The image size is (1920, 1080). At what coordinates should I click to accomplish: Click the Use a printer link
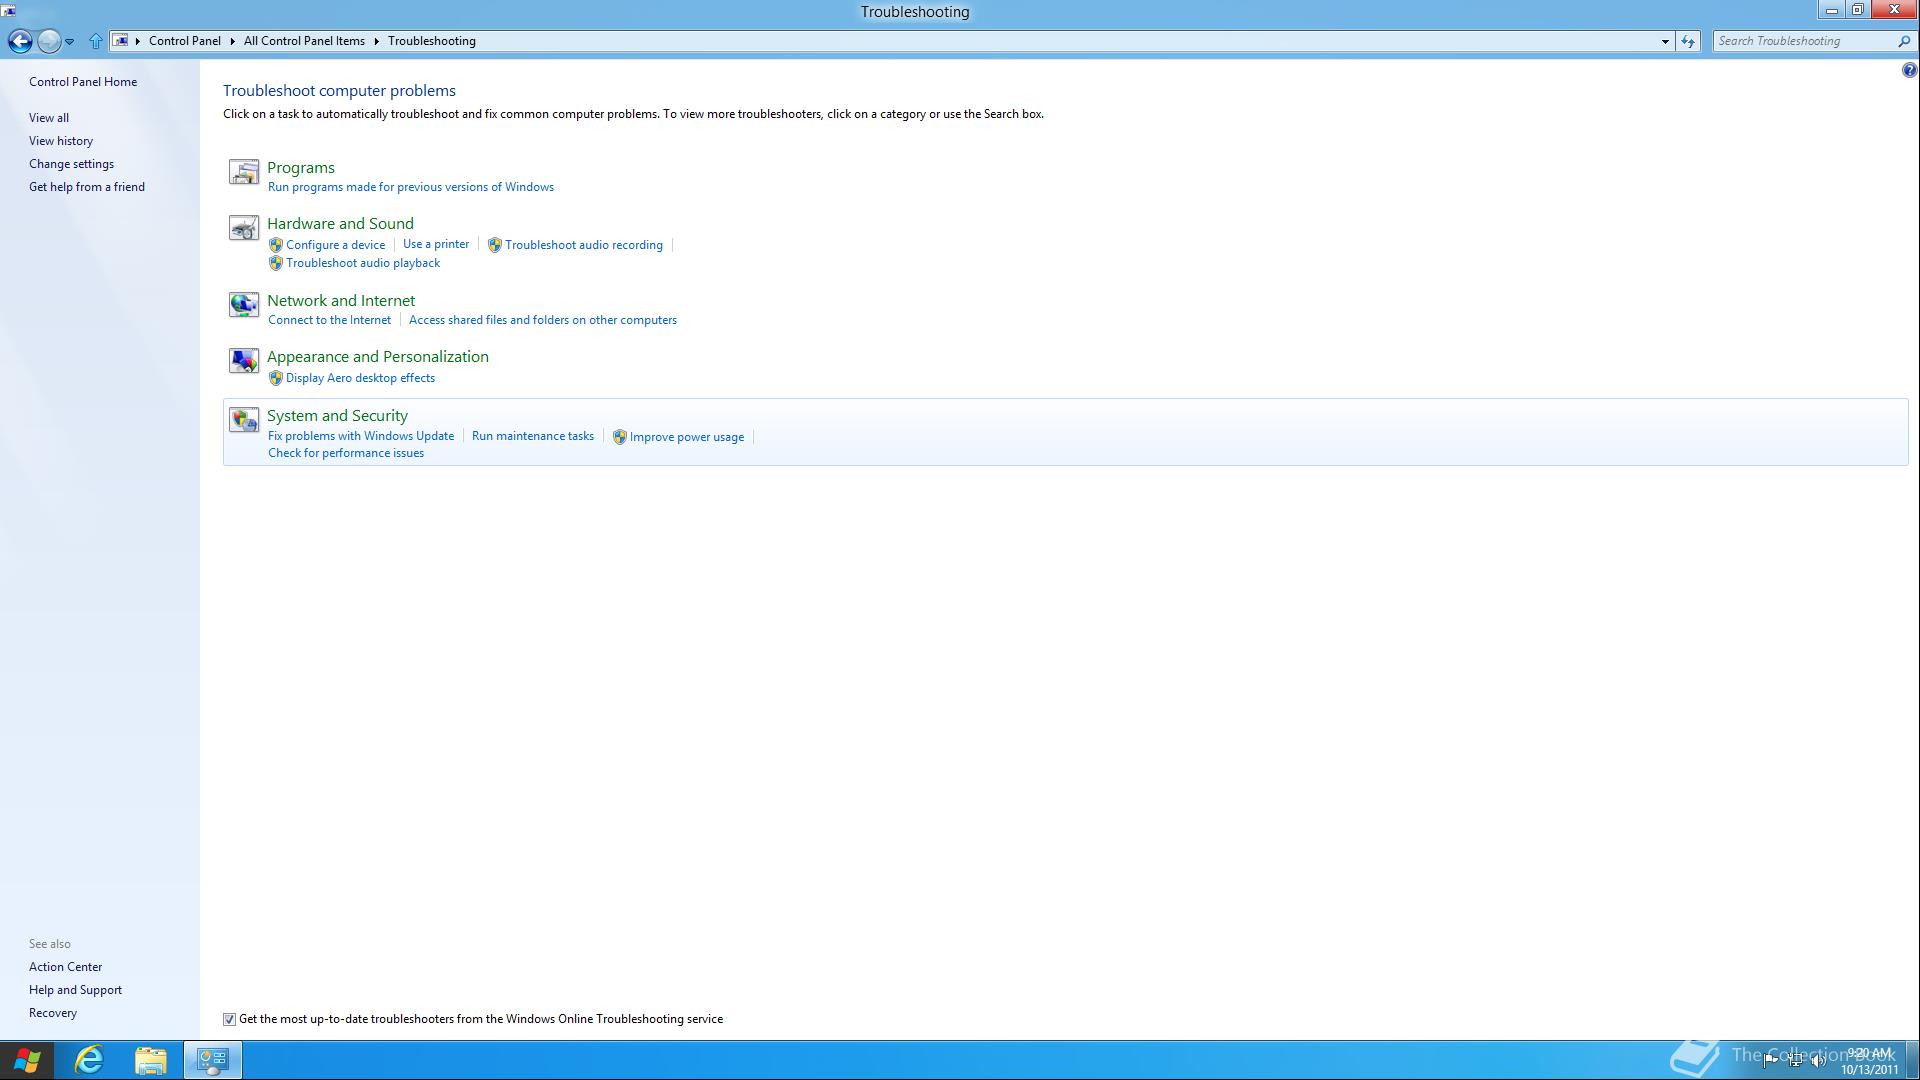pyautogui.click(x=436, y=244)
